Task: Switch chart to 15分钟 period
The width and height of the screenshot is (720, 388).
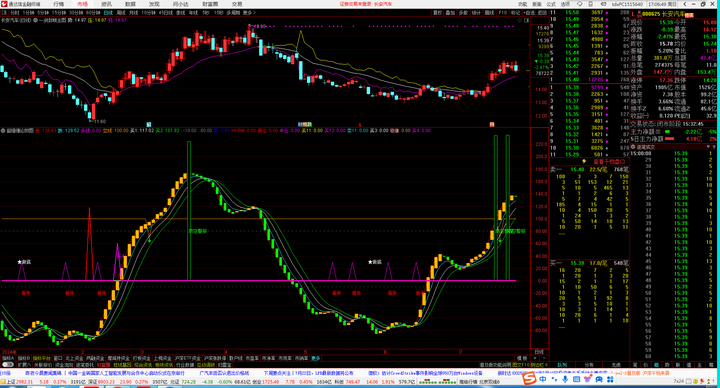Action: [59, 13]
